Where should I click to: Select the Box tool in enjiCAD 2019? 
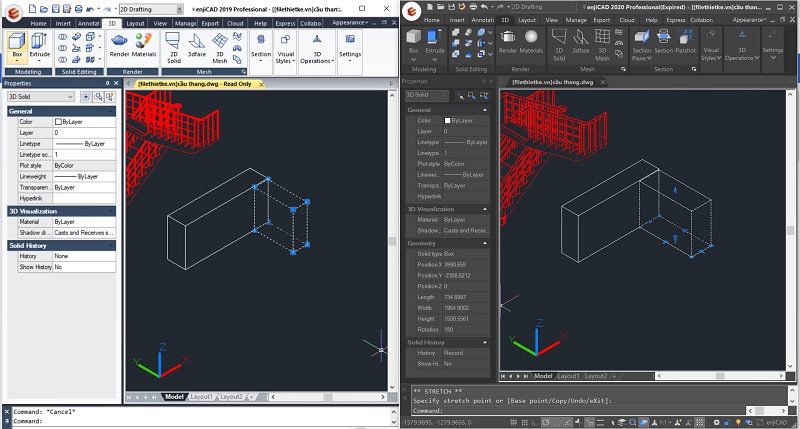click(x=17, y=47)
